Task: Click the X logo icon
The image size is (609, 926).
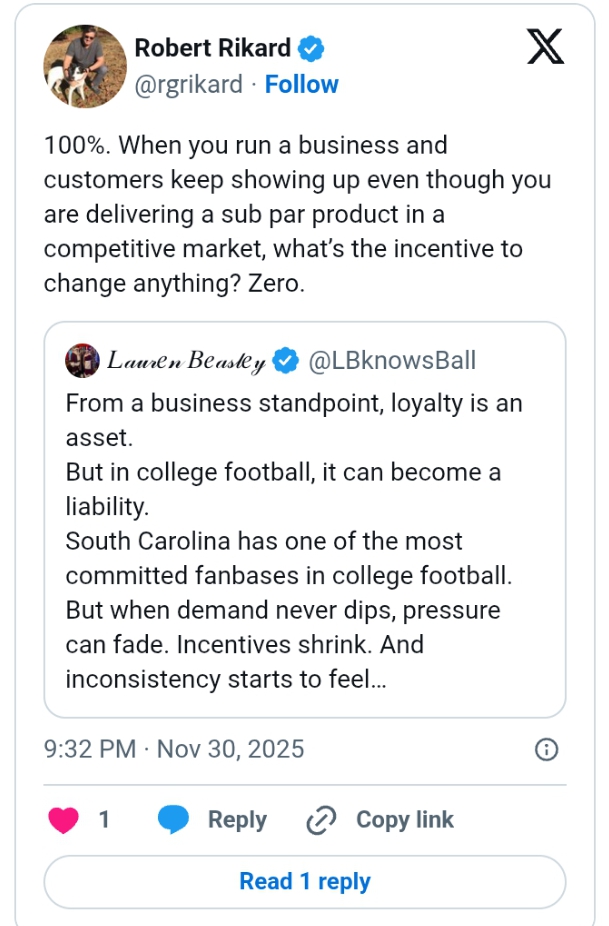Action: coord(545,47)
